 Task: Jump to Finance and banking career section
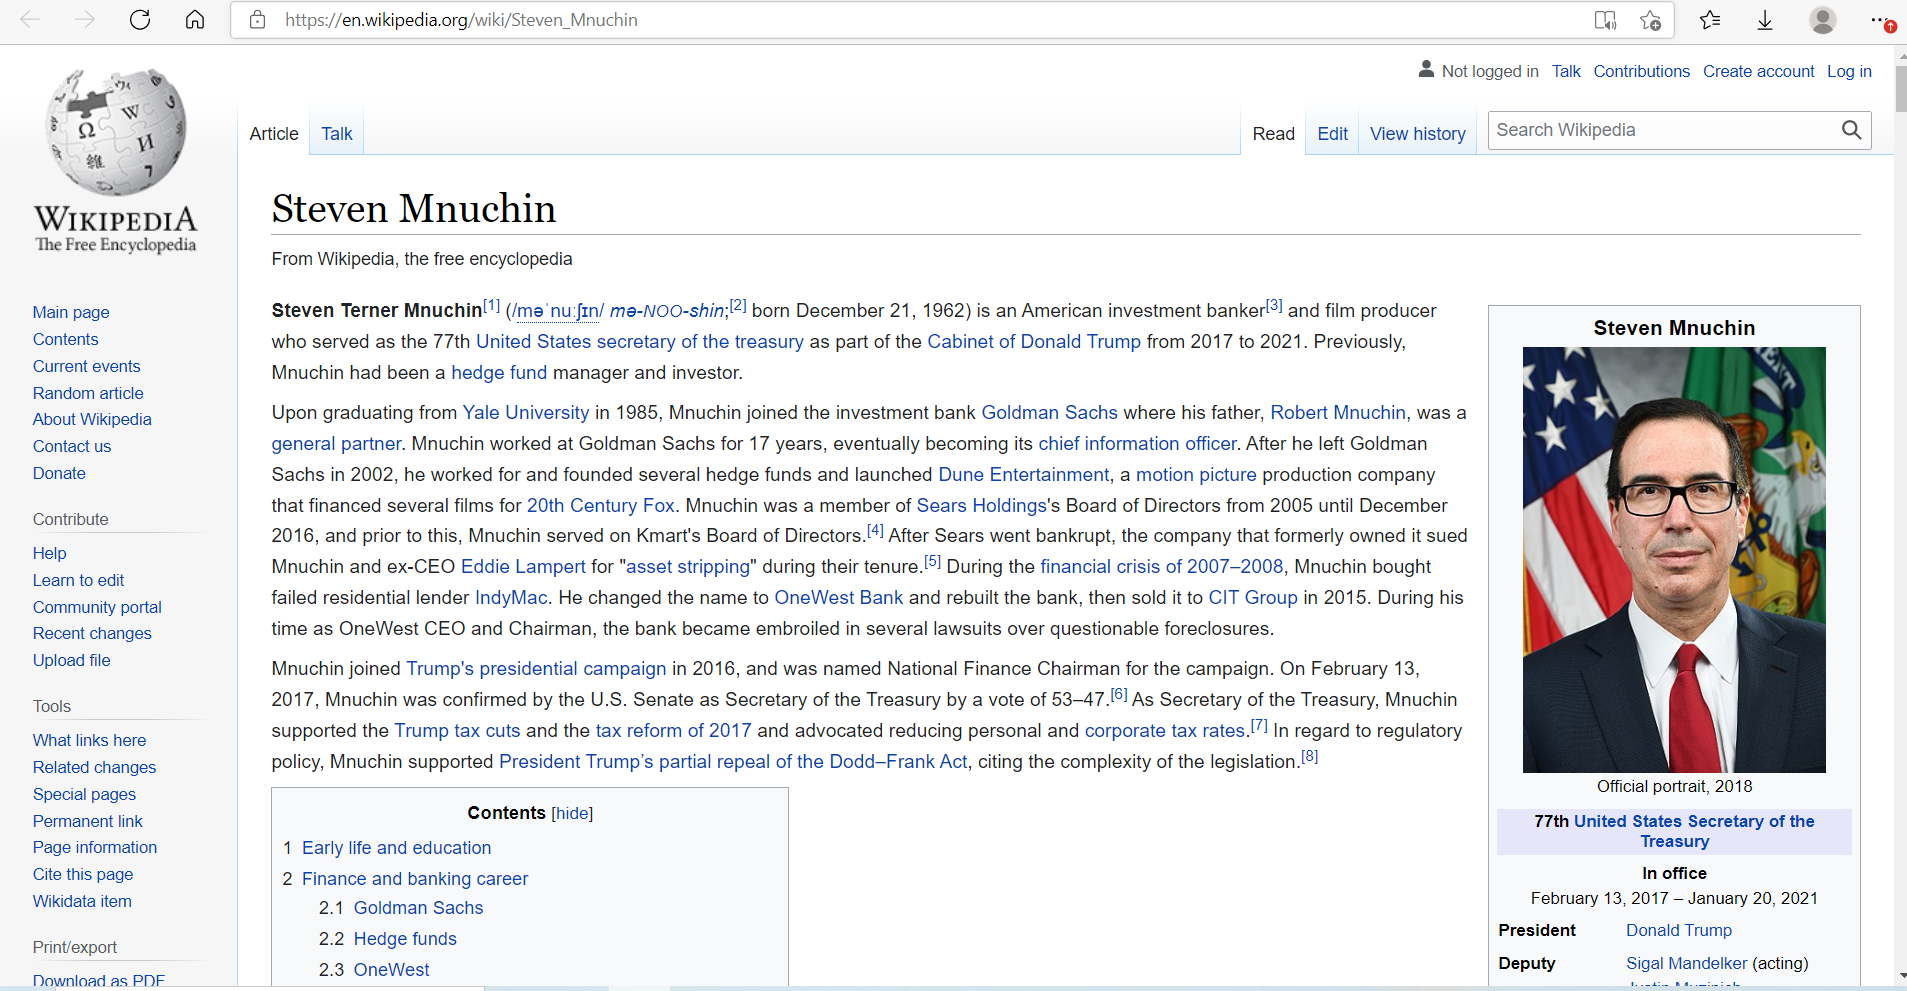[415, 879]
